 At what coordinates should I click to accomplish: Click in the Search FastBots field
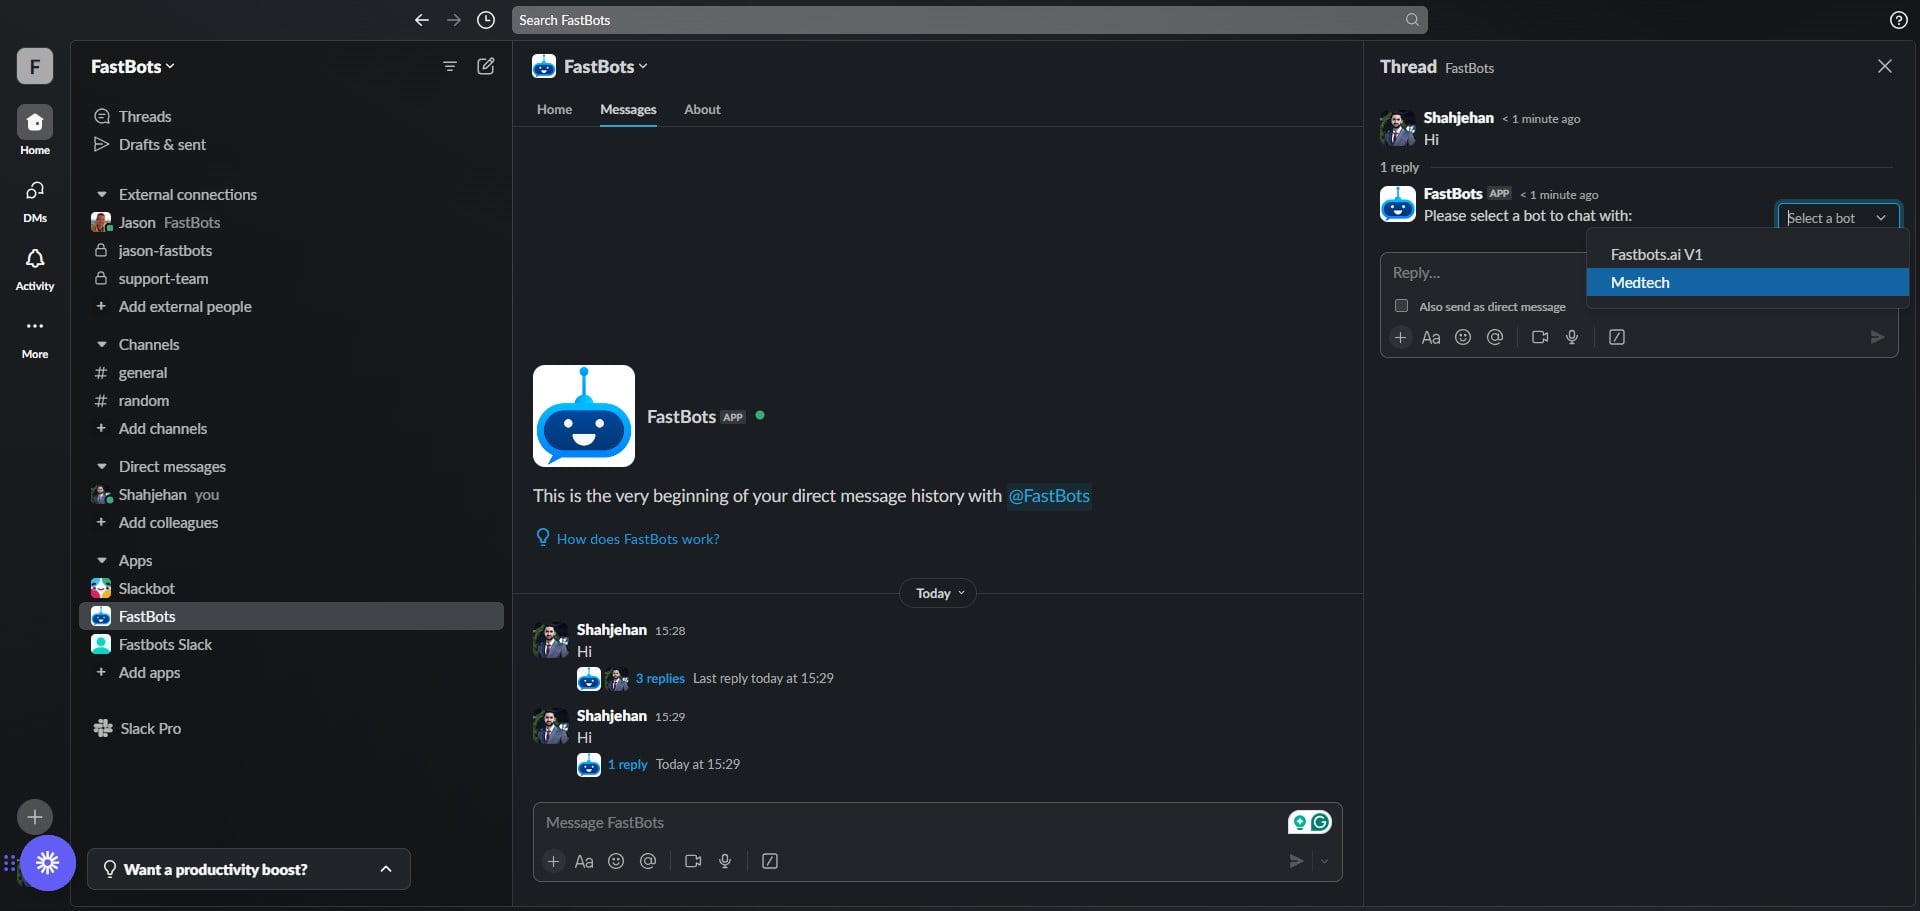[969, 20]
